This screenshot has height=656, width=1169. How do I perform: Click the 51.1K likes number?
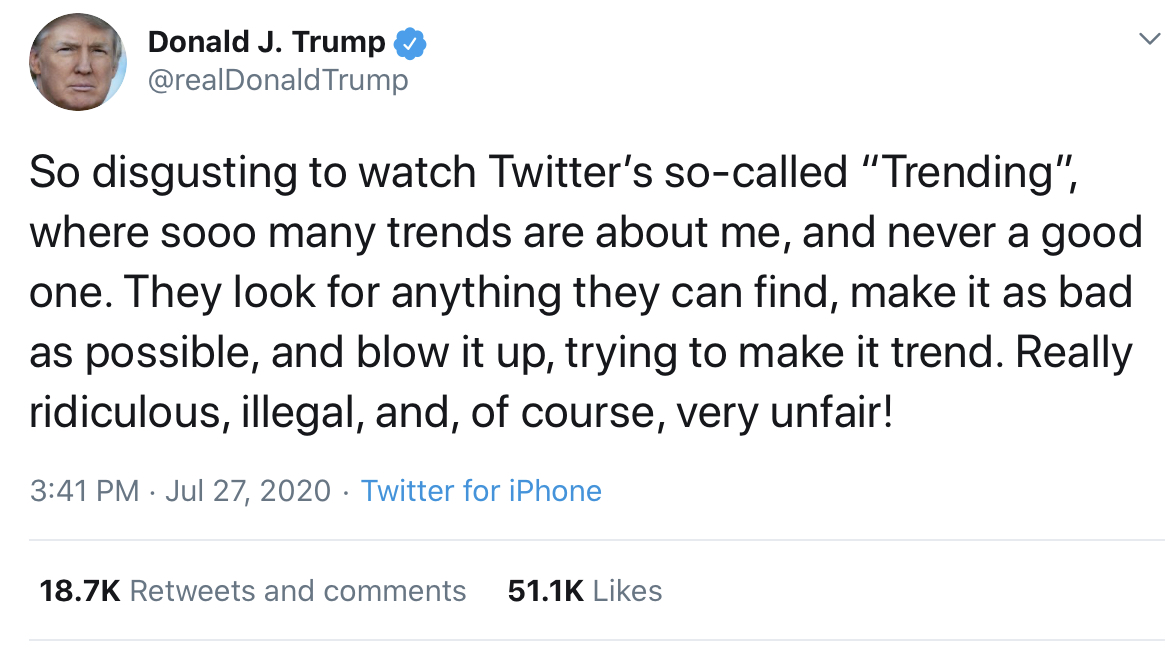545,590
